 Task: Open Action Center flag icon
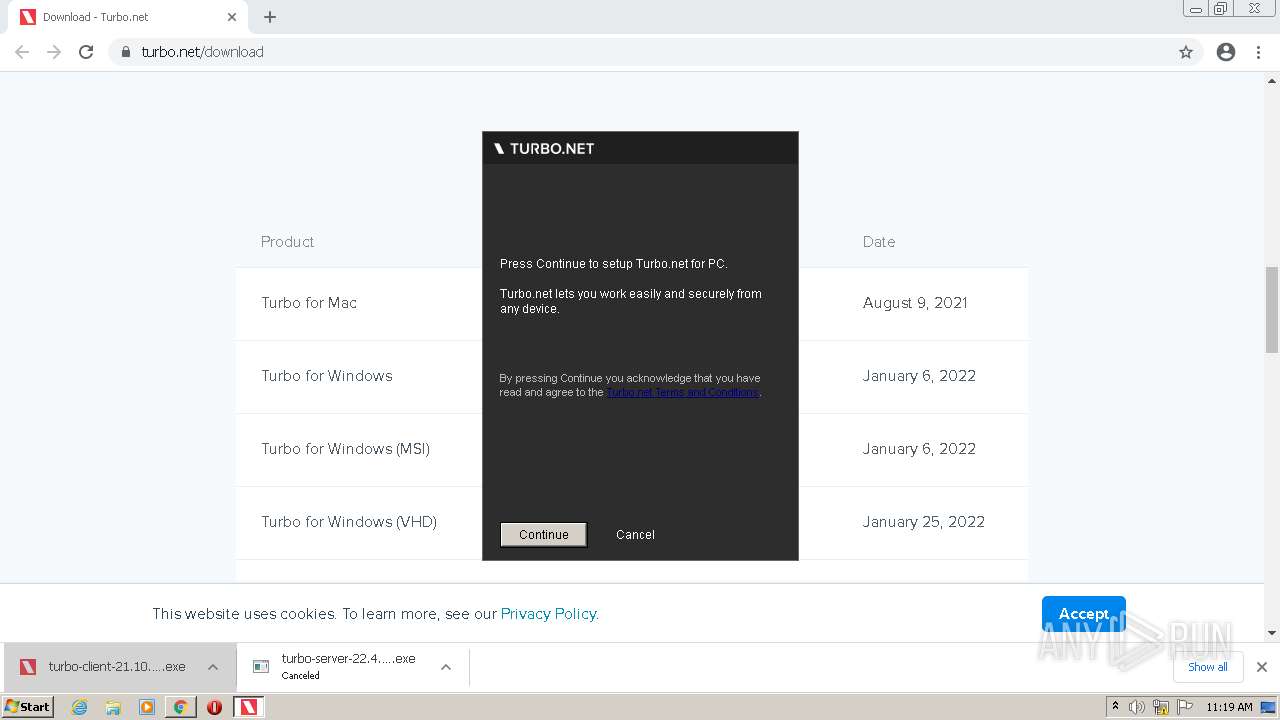[x=1183, y=707]
